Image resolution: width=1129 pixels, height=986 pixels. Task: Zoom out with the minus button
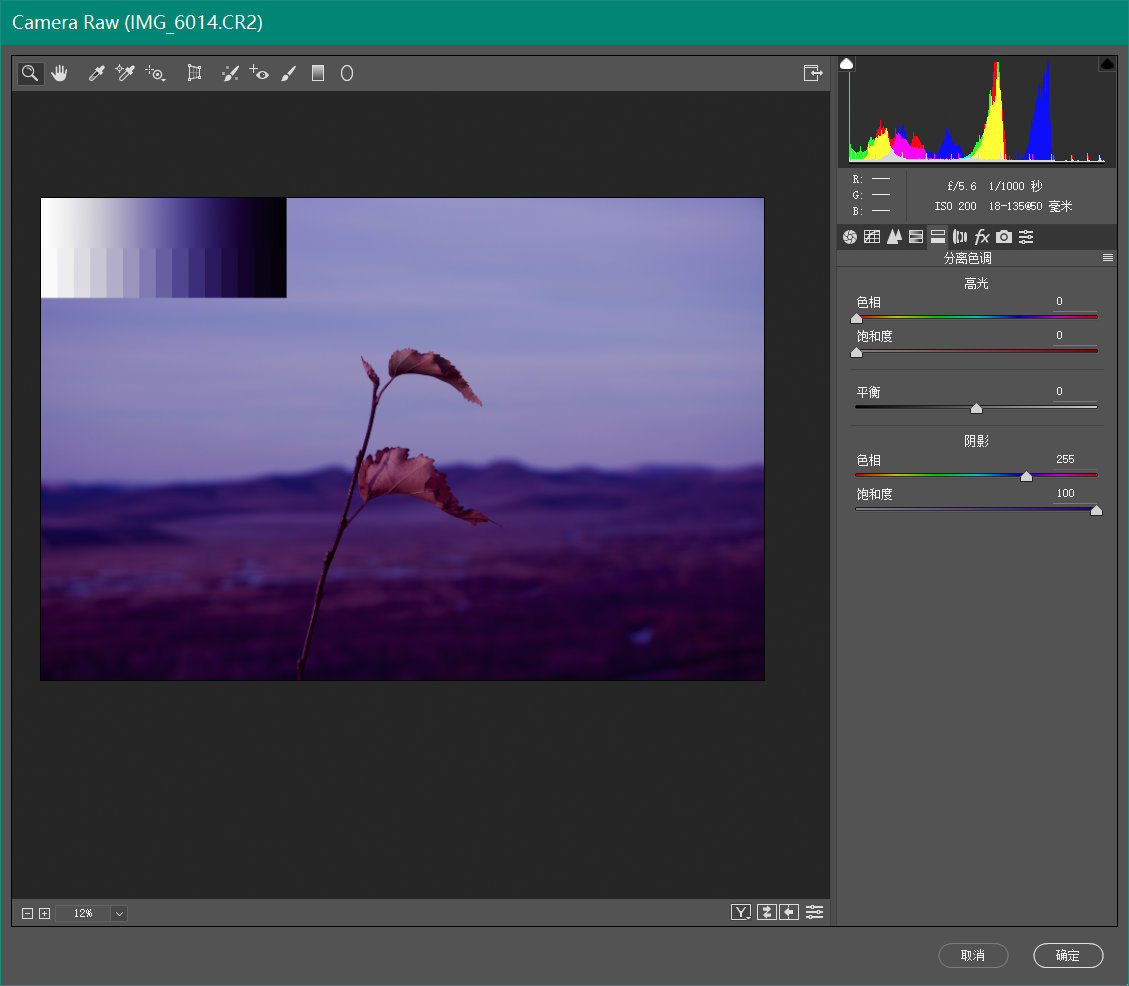click(27, 913)
